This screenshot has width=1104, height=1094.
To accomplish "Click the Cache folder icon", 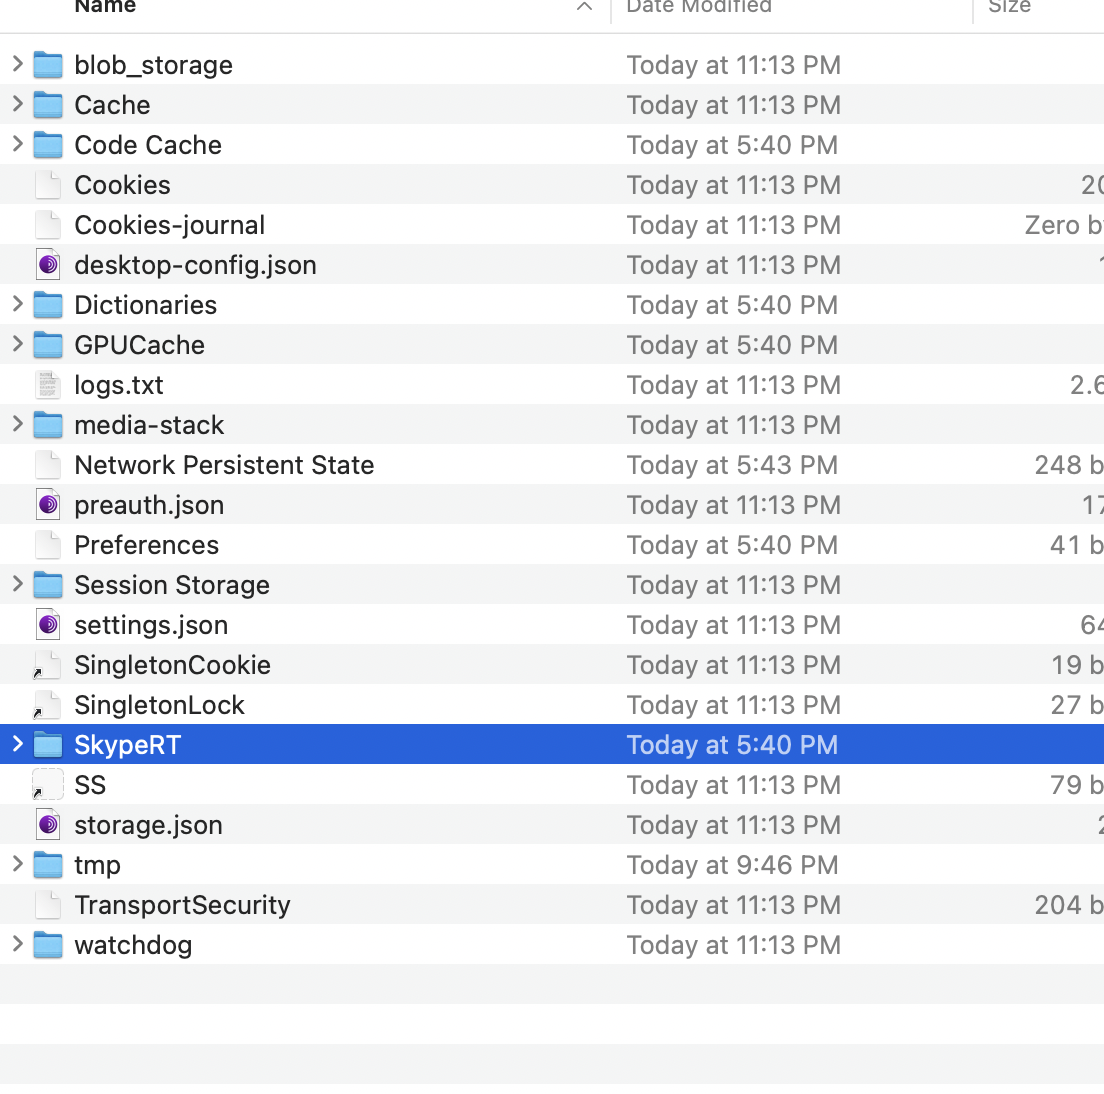I will click(48, 105).
